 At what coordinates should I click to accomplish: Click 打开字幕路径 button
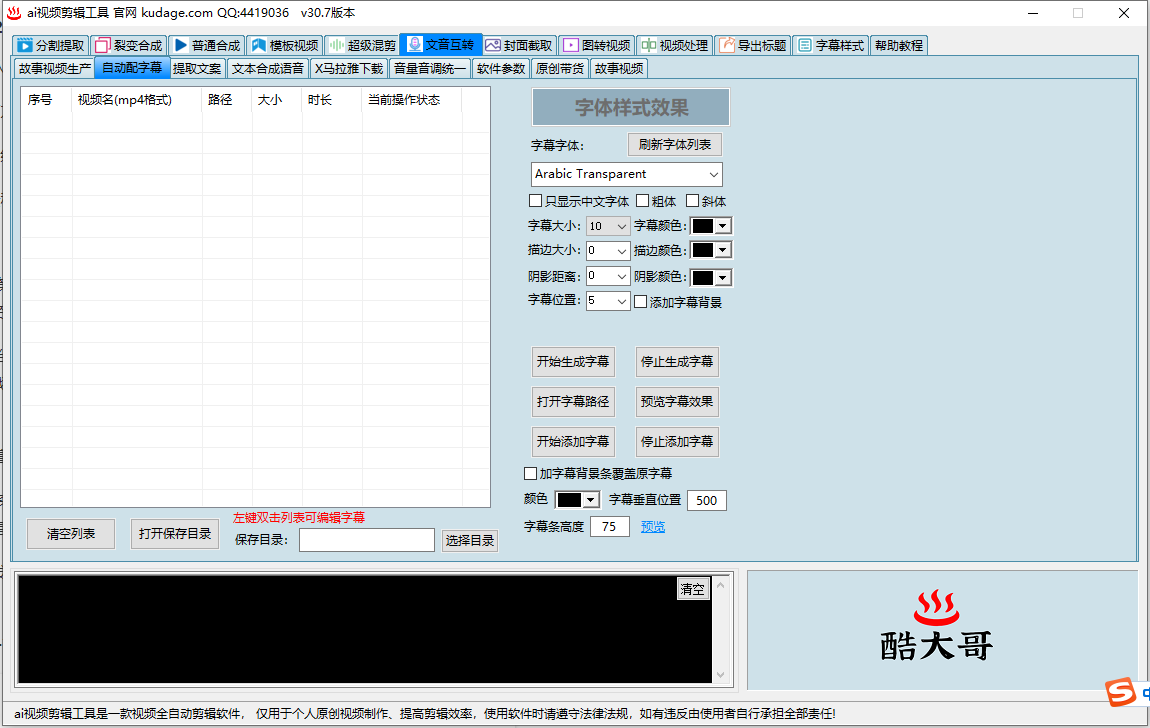pyautogui.click(x=573, y=402)
